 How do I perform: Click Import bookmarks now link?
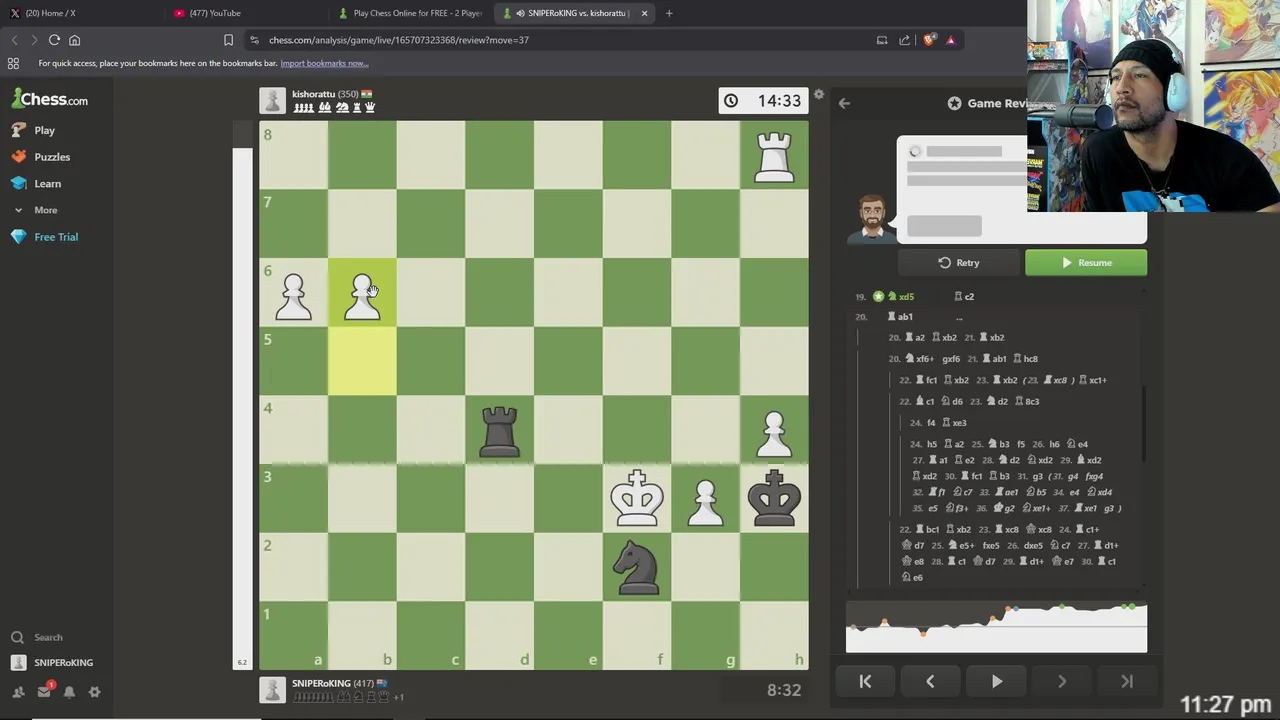[324, 63]
